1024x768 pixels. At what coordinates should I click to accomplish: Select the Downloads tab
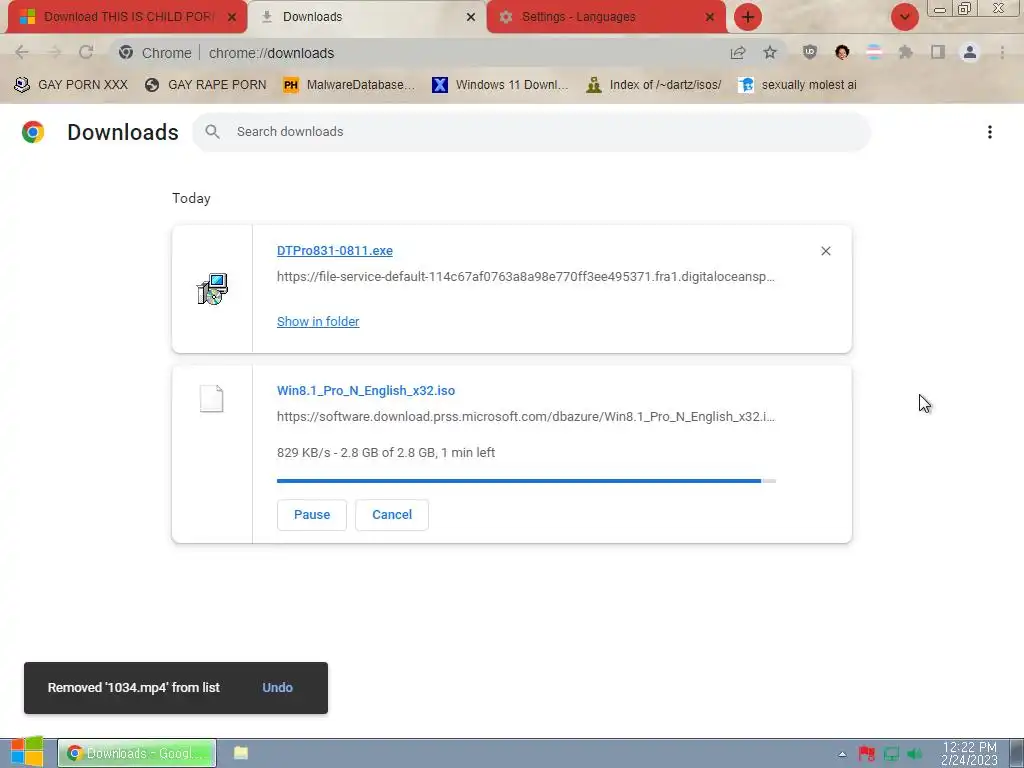pyautogui.click(x=367, y=17)
